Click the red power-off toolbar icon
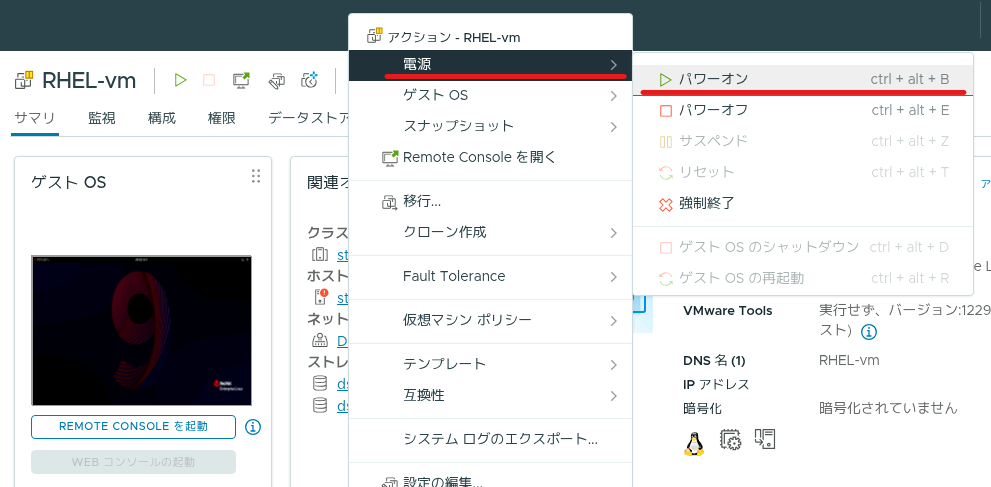 tap(209, 80)
